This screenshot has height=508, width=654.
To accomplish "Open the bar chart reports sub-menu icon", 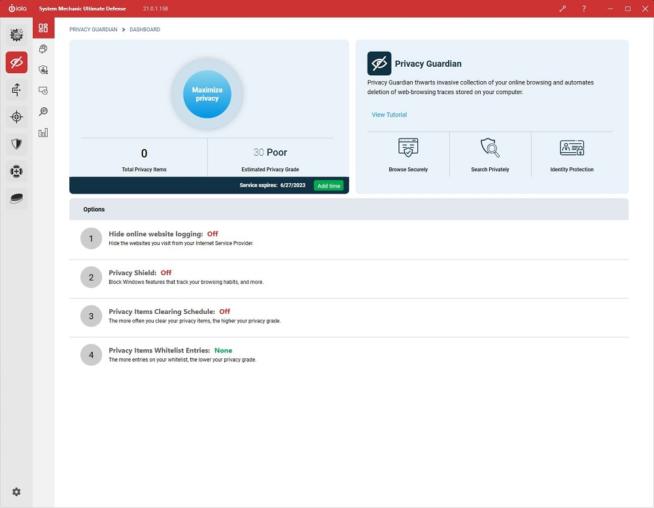I will 43,133.
